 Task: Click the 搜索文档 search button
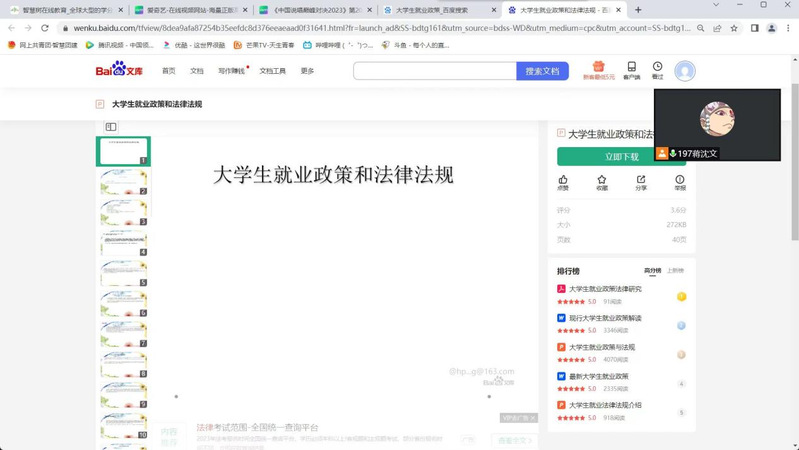pyautogui.click(x=542, y=71)
